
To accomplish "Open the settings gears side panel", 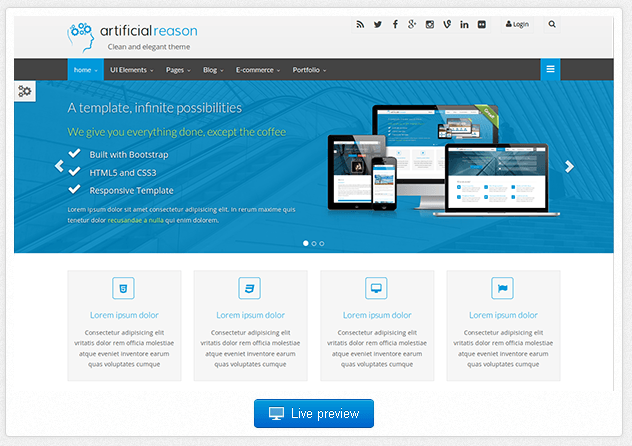I will pos(25,91).
